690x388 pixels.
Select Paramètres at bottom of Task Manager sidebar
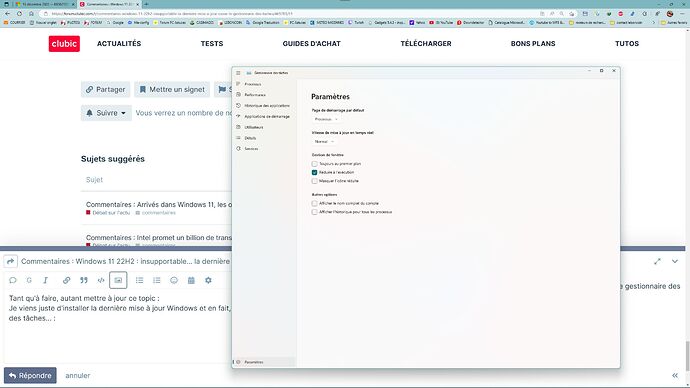pyautogui.click(x=264, y=362)
